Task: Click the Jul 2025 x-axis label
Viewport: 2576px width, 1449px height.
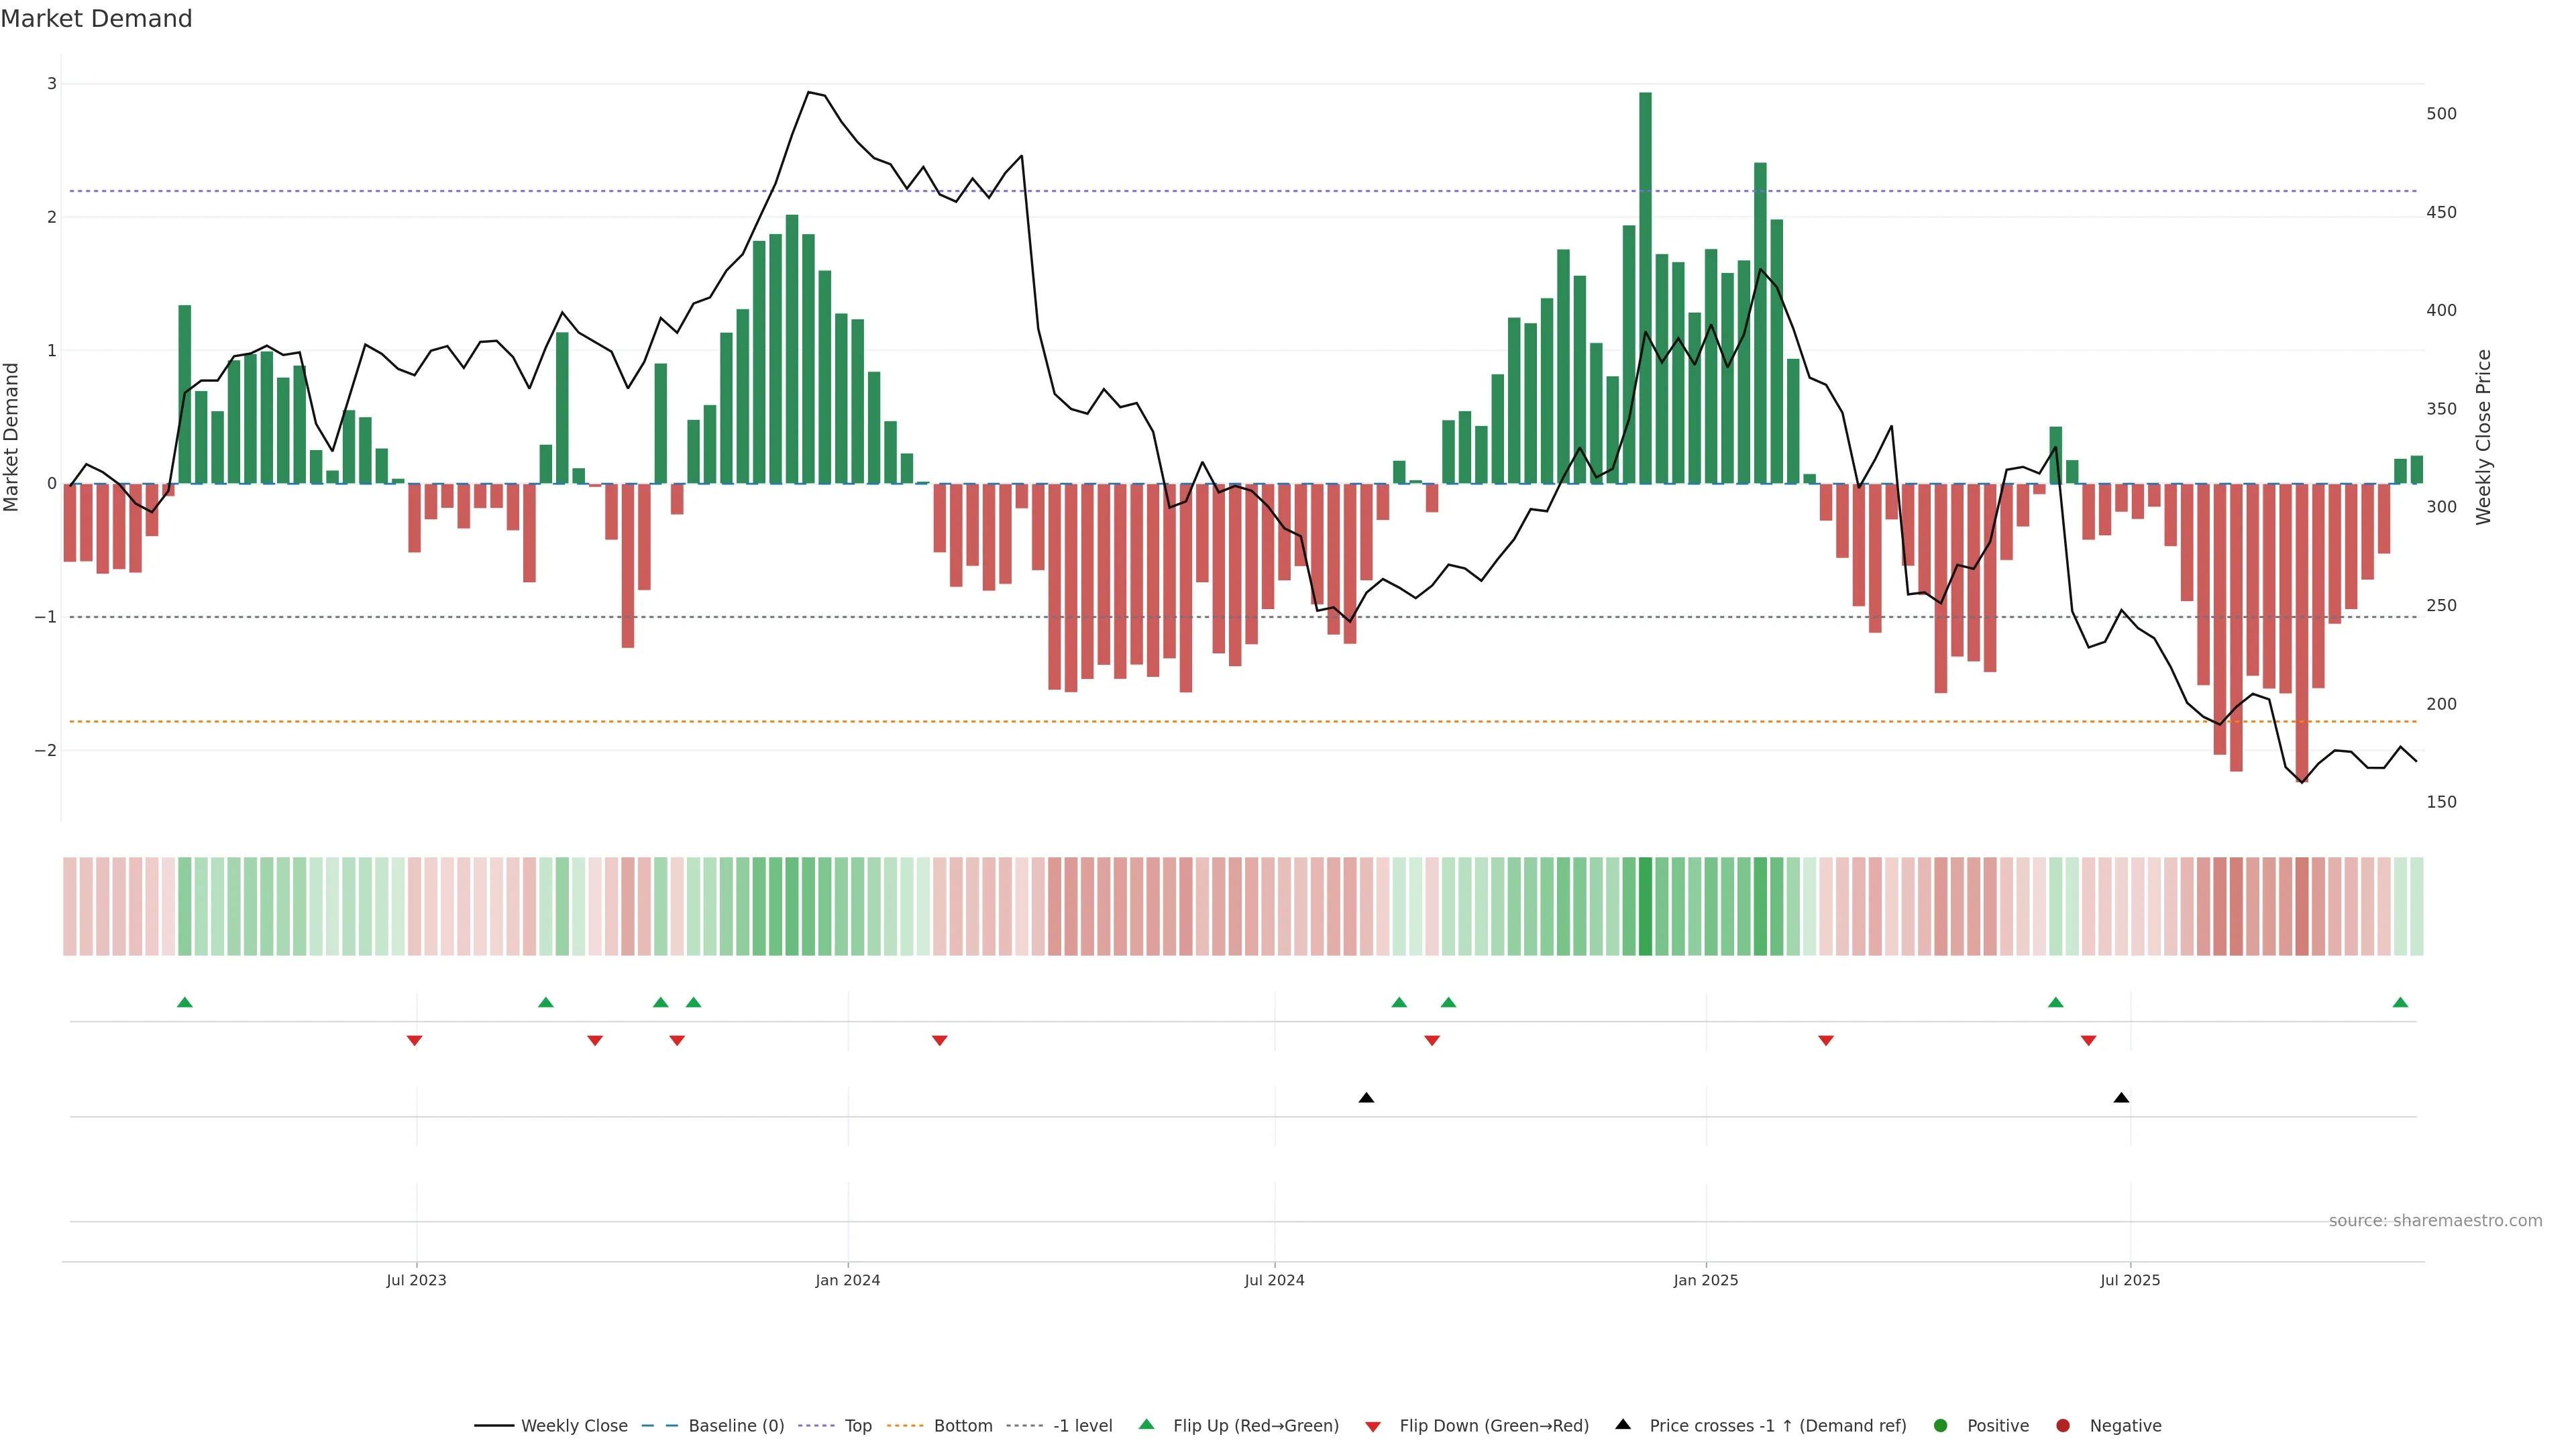Action: click(x=2130, y=1280)
